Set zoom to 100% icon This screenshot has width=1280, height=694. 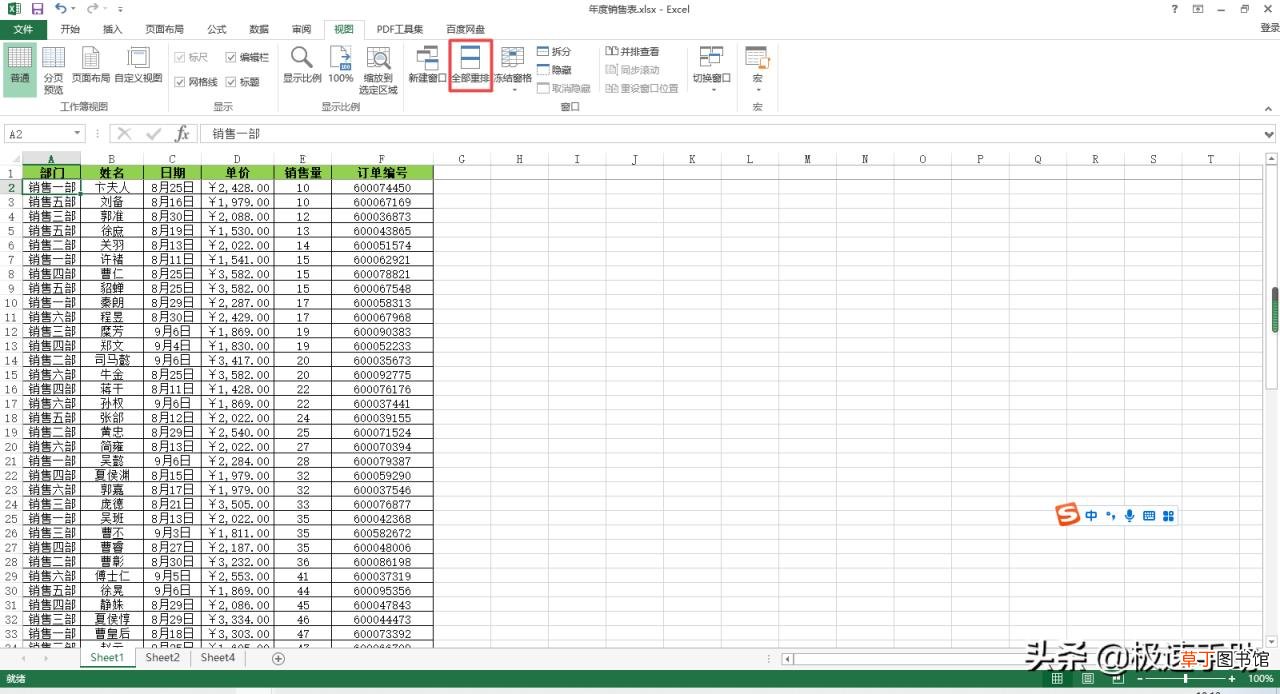pyautogui.click(x=341, y=65)
